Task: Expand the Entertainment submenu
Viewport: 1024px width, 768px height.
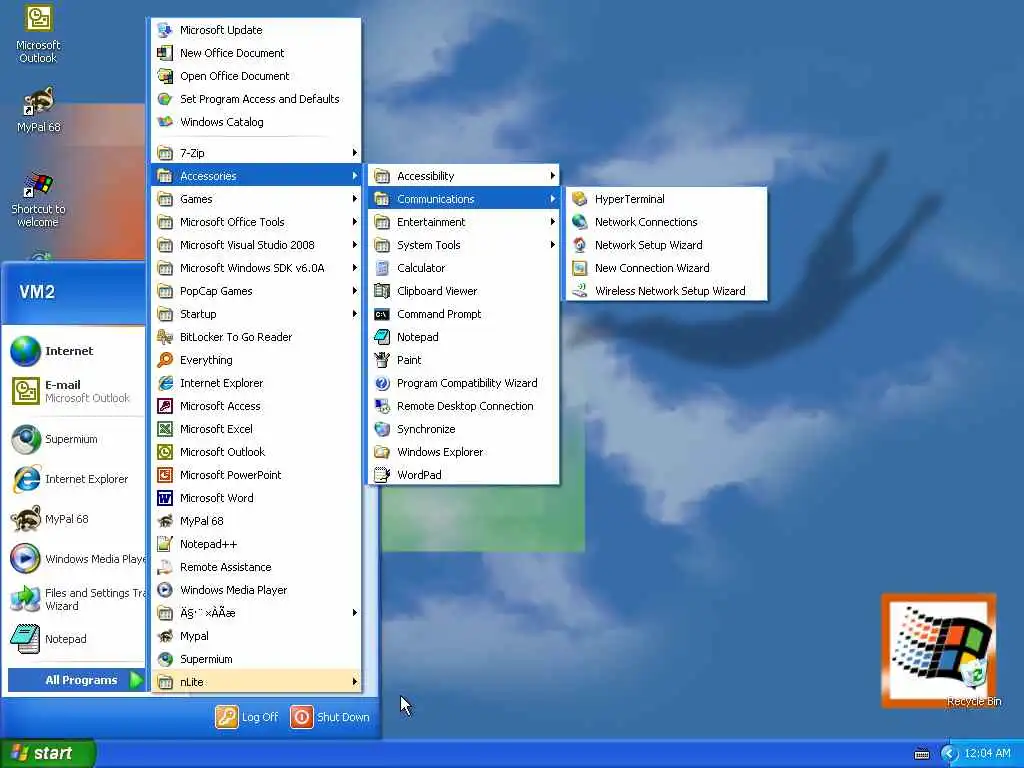Action: (464, 222)
